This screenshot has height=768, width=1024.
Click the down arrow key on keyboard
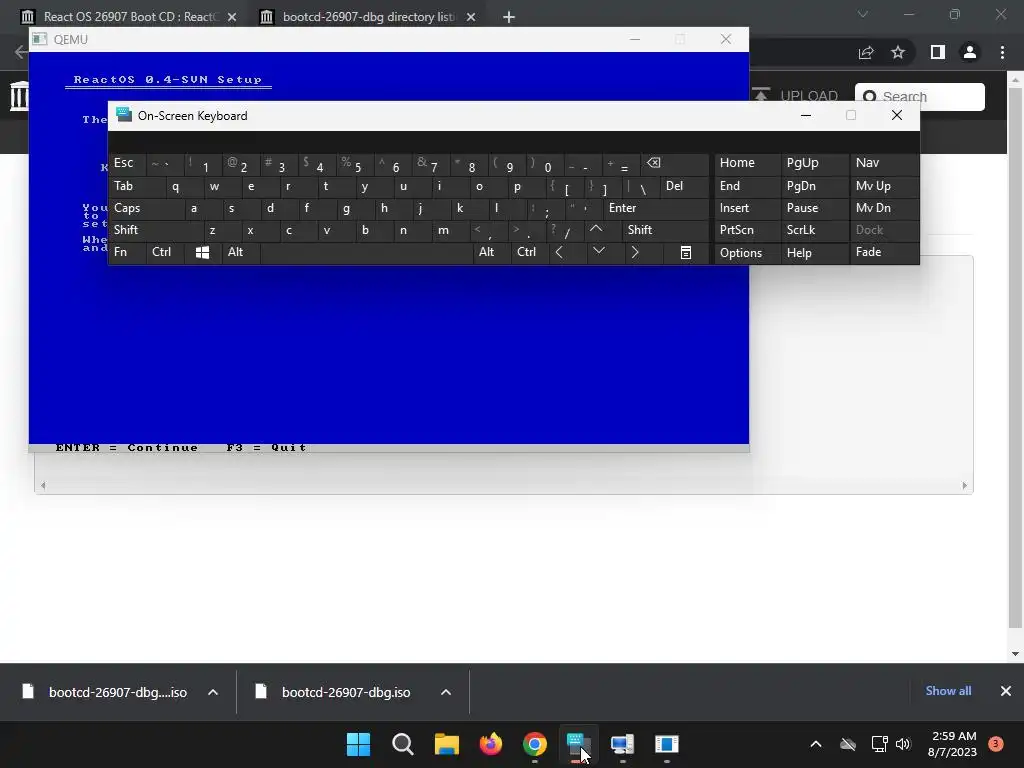(598, 252)
